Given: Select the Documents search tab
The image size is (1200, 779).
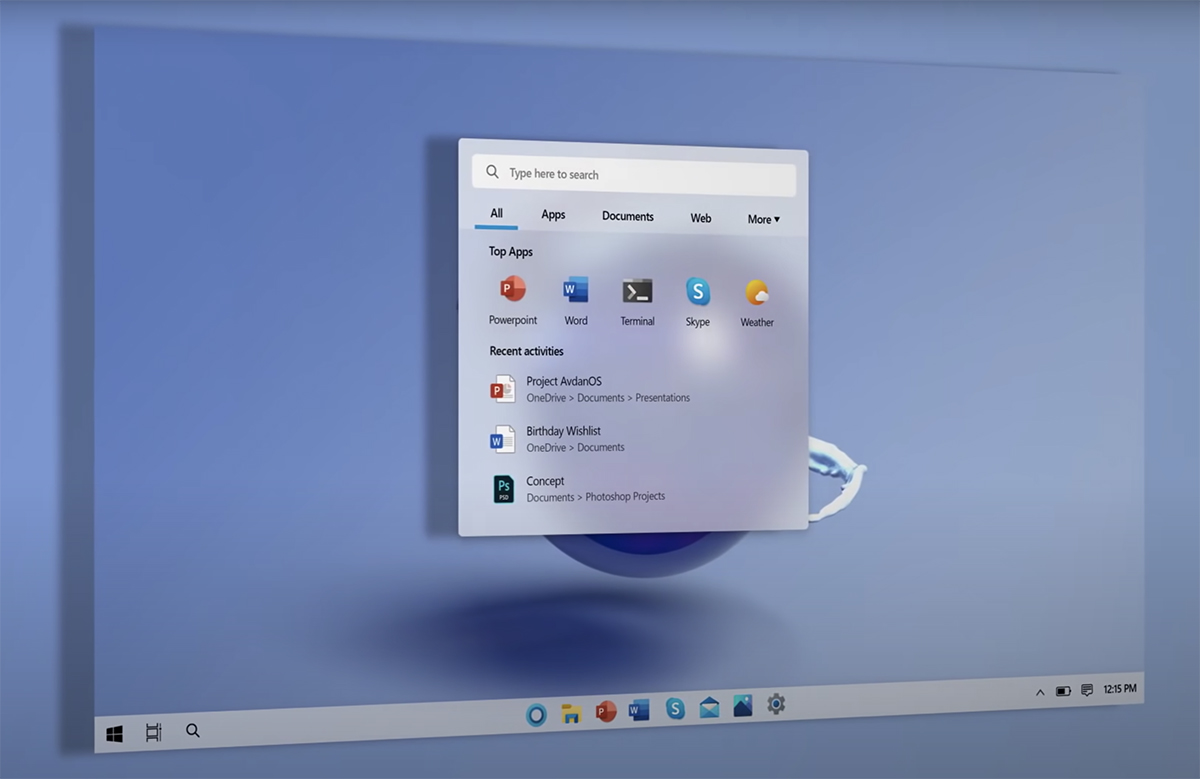Looking at the screenshot, I should [x=627, y=216].
